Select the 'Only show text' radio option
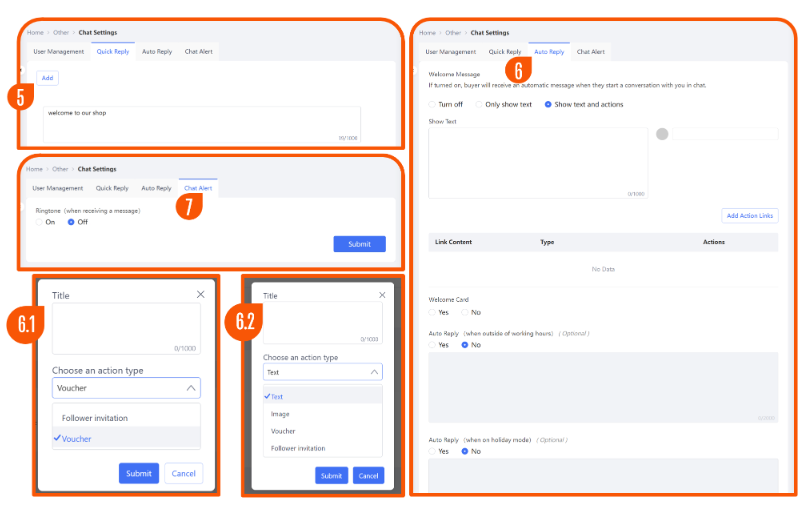 (x=480, y=104)
